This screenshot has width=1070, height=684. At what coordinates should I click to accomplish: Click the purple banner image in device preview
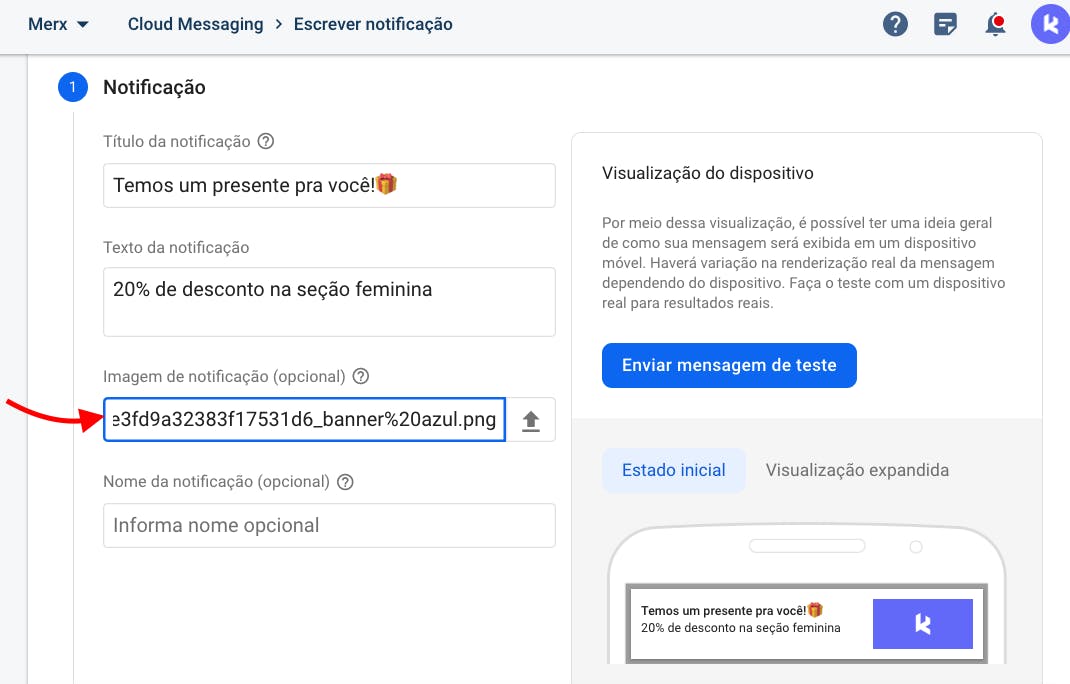click(922, 623)
